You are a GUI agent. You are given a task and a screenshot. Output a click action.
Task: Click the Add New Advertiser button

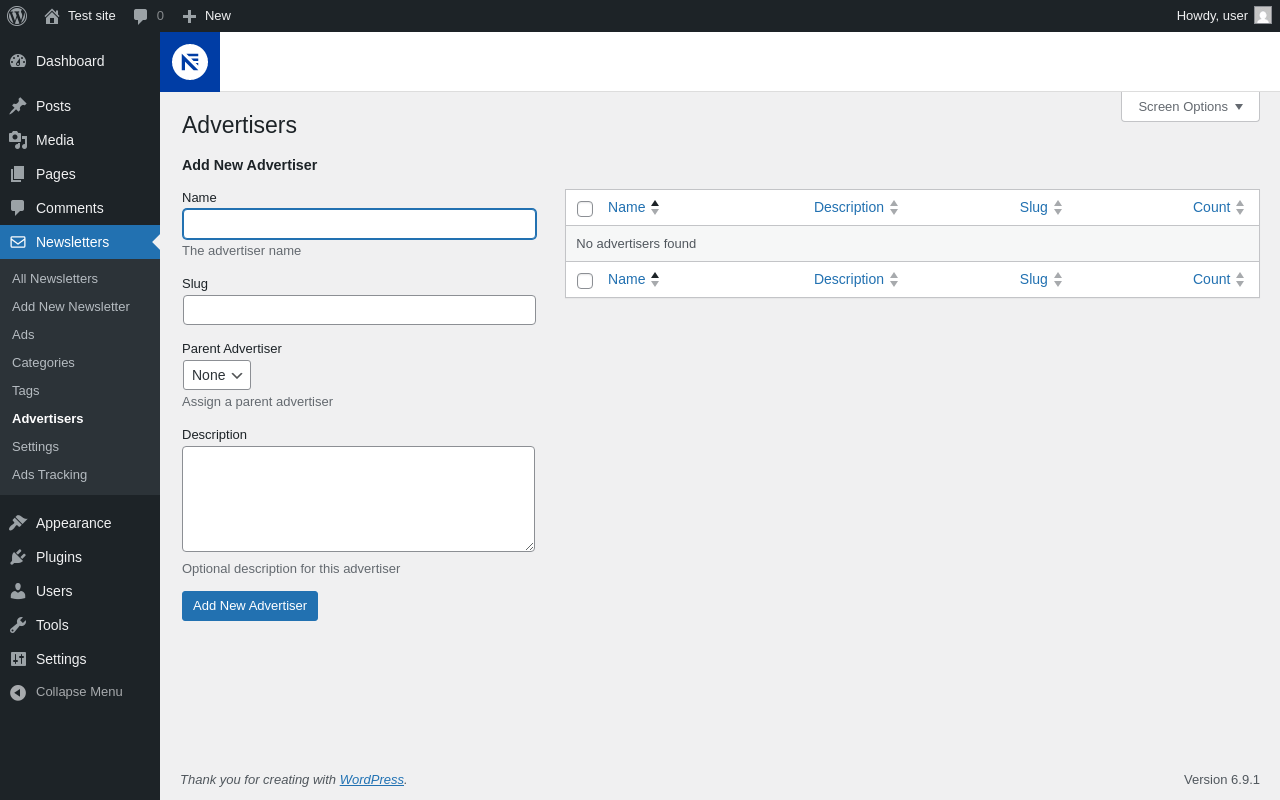[x=250, y=606]
